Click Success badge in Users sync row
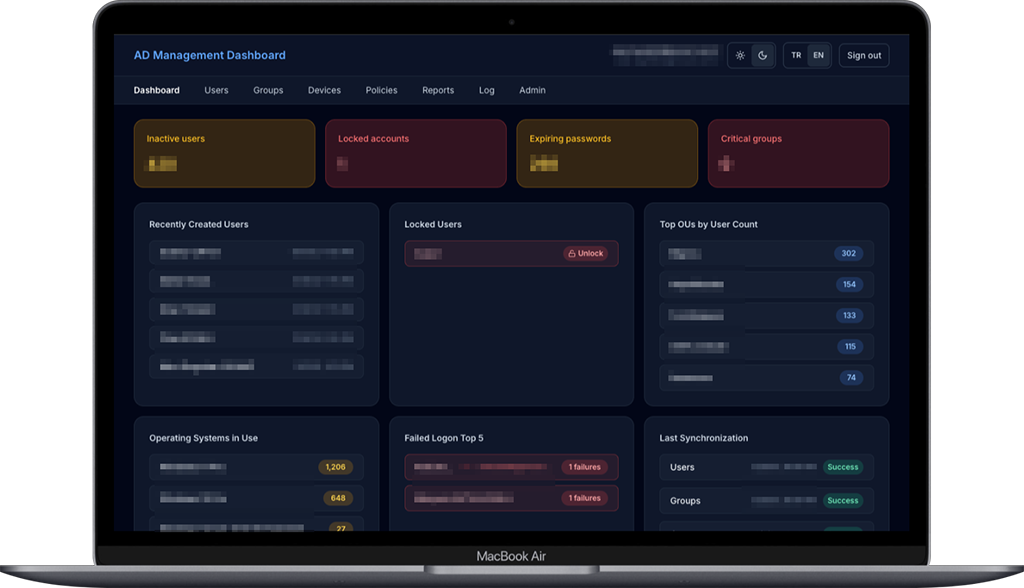 (842, 467)
